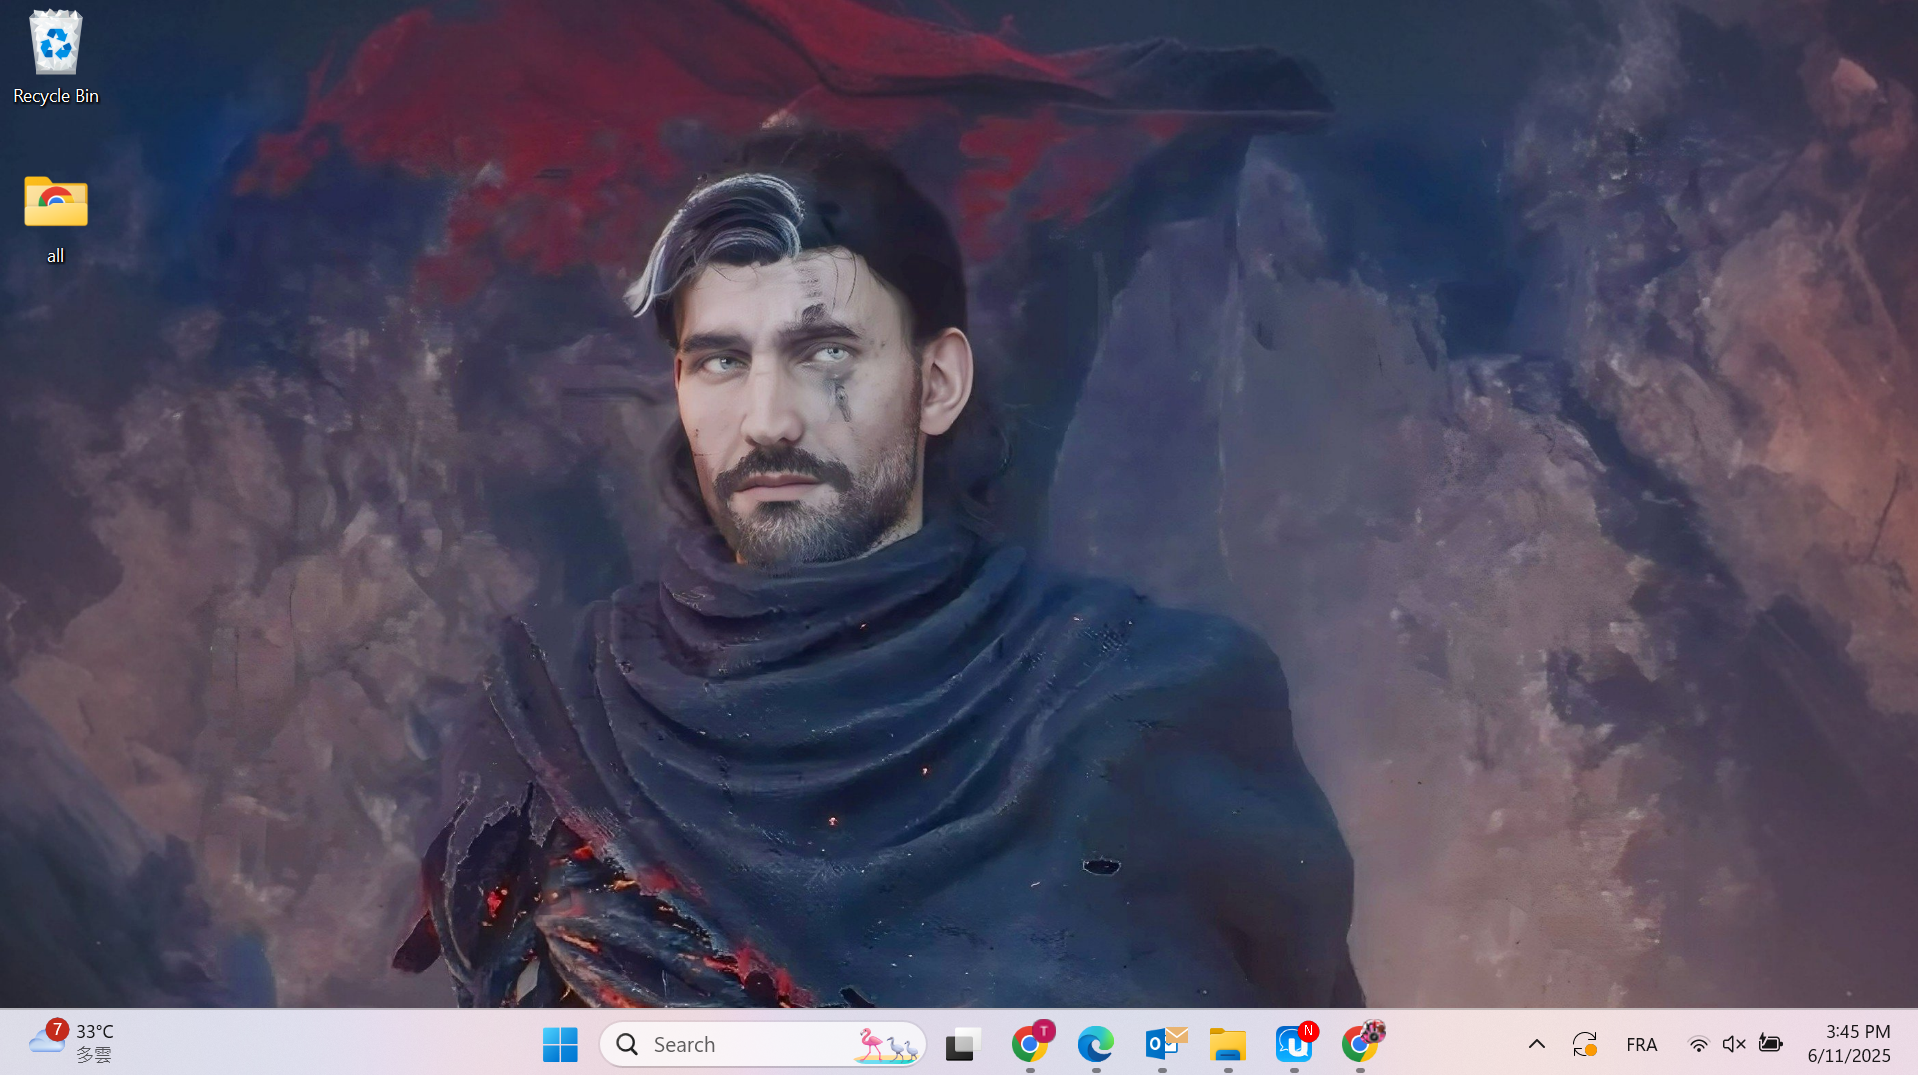Switch the FRA input language indicator
This screenshot has height=1075, width=1918.
click(1642, 1044)
